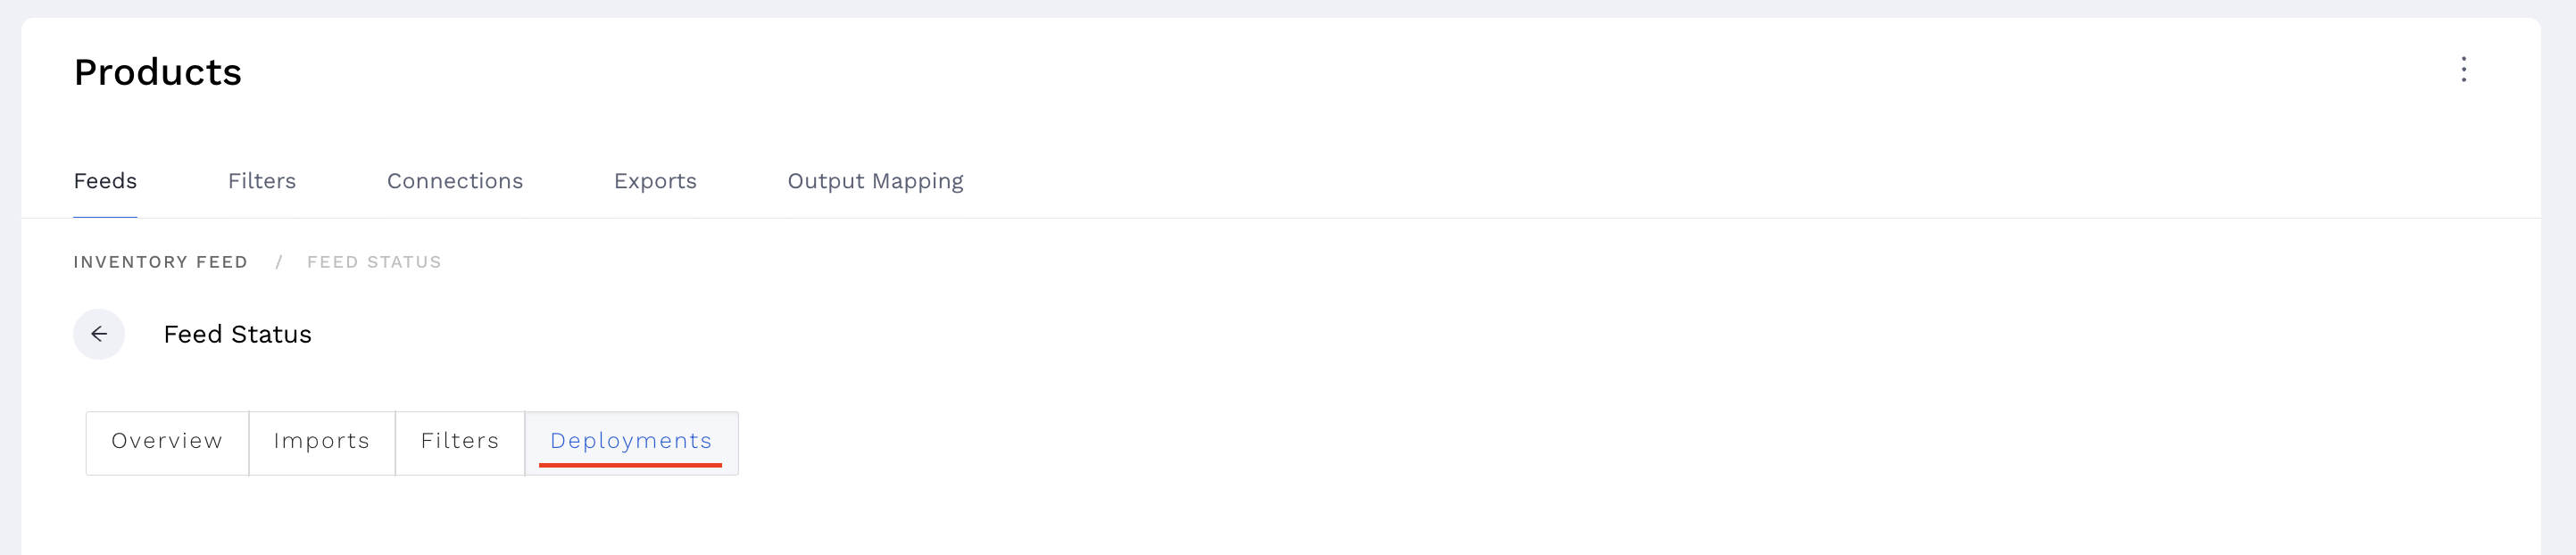The image size is (2576, 555).
Task: Click the FEED STATUS breadcrumb item
Action: [374, 262]
